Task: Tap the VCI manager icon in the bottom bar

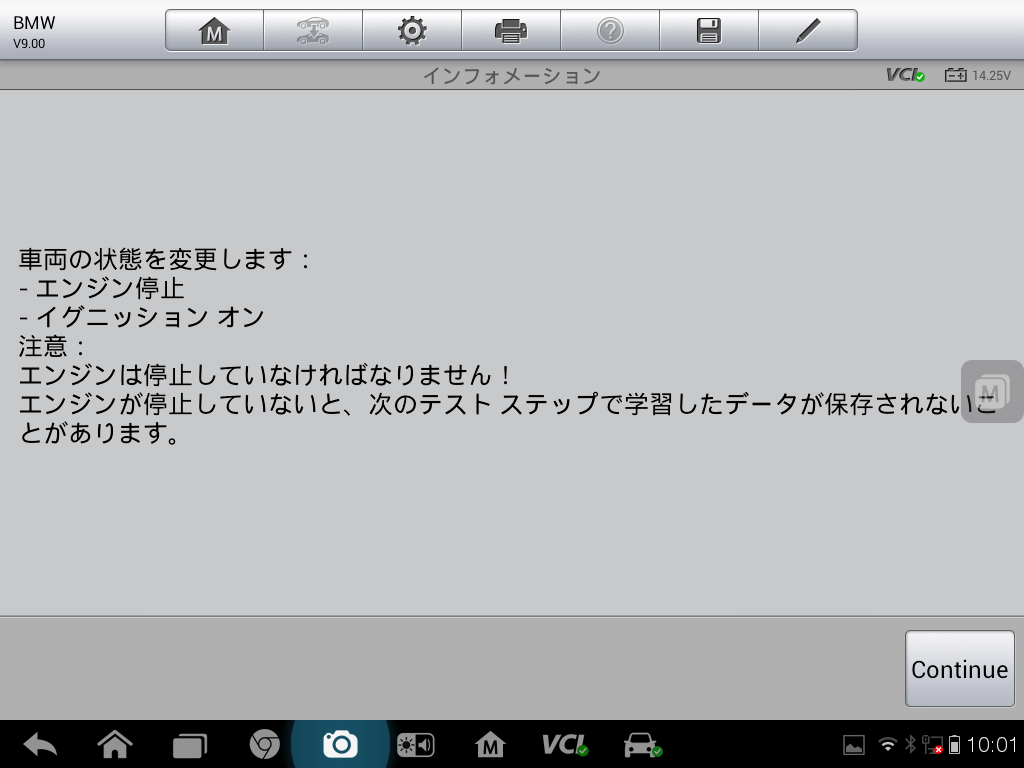Action: 565,744
